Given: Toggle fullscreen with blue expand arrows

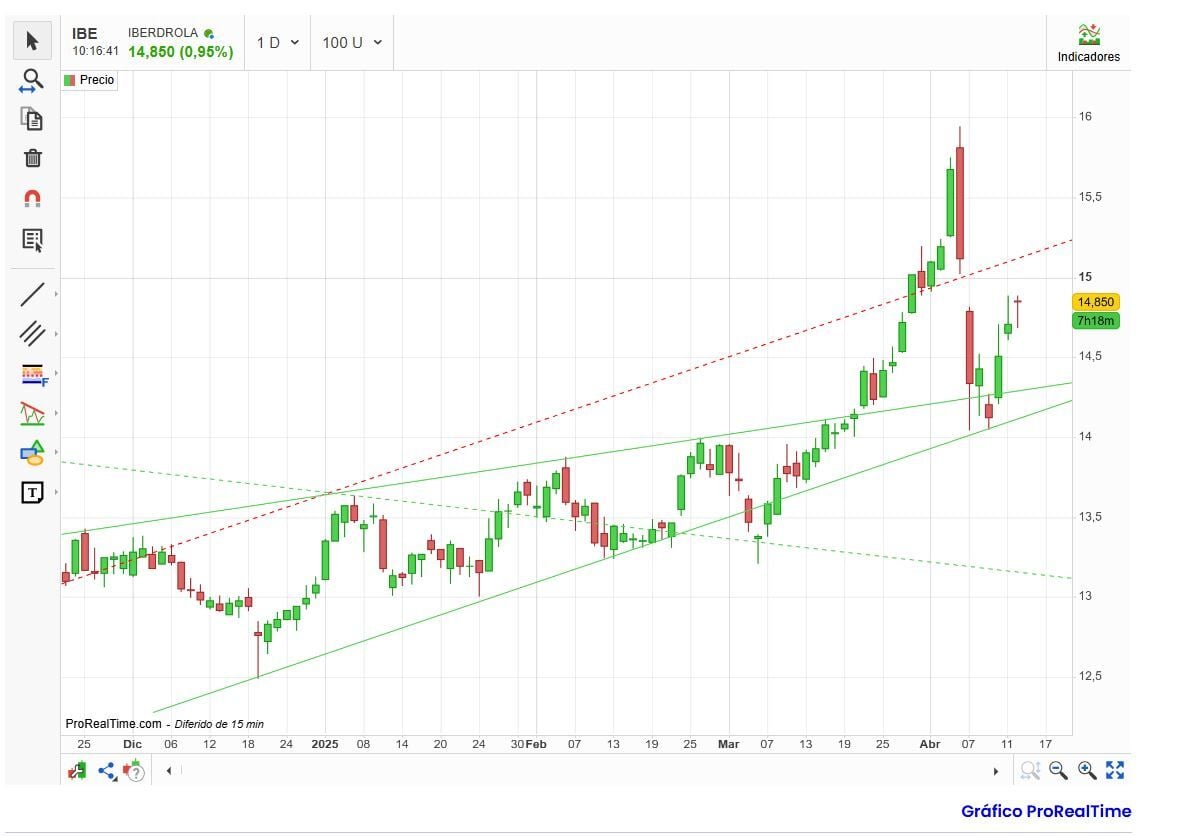Looking at the screenshot, I should coord(1115,770).
